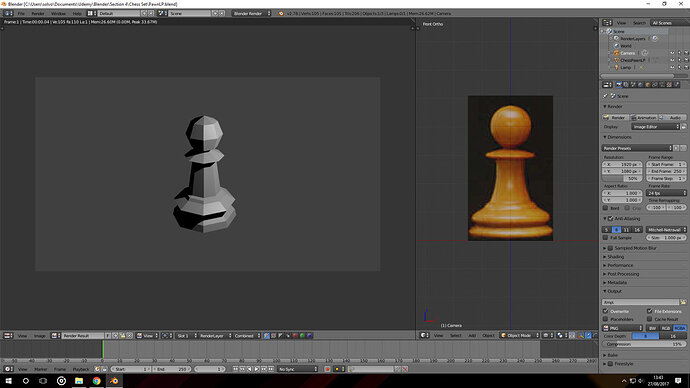Click the Audio button
The image size is (690, 388).
673,117
